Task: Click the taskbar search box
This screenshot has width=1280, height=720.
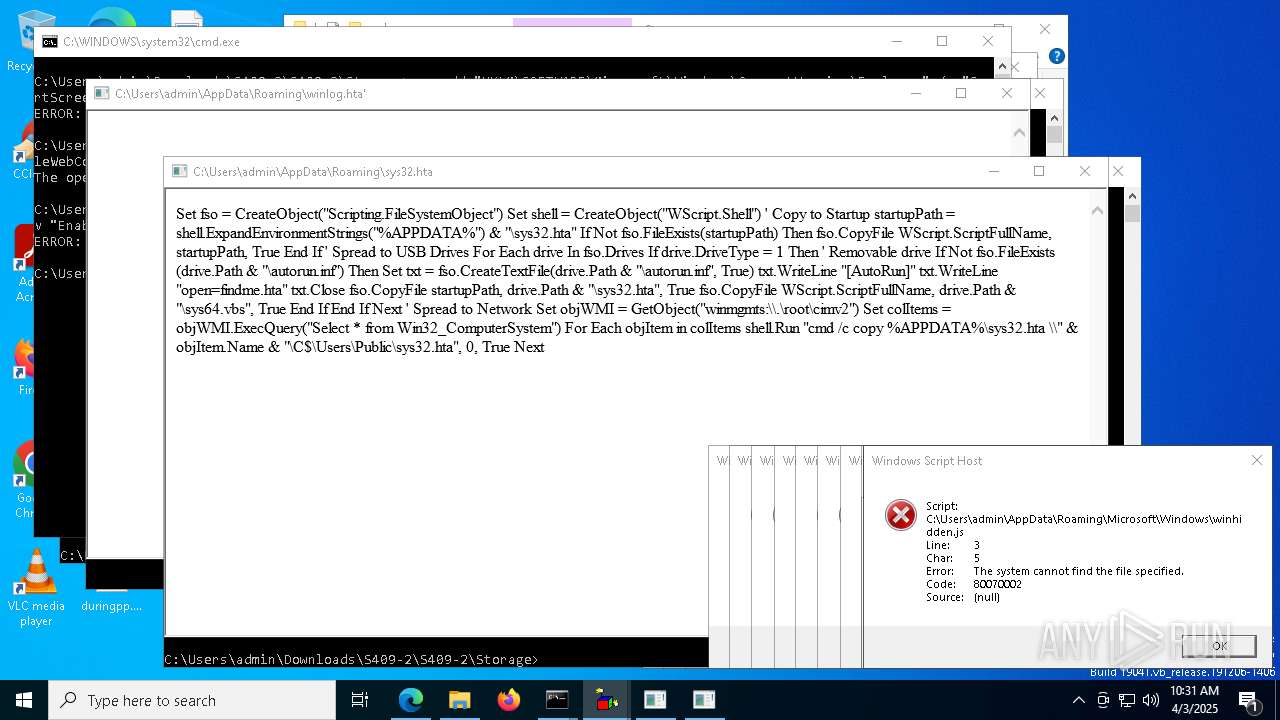Action: tap(192, 700)
